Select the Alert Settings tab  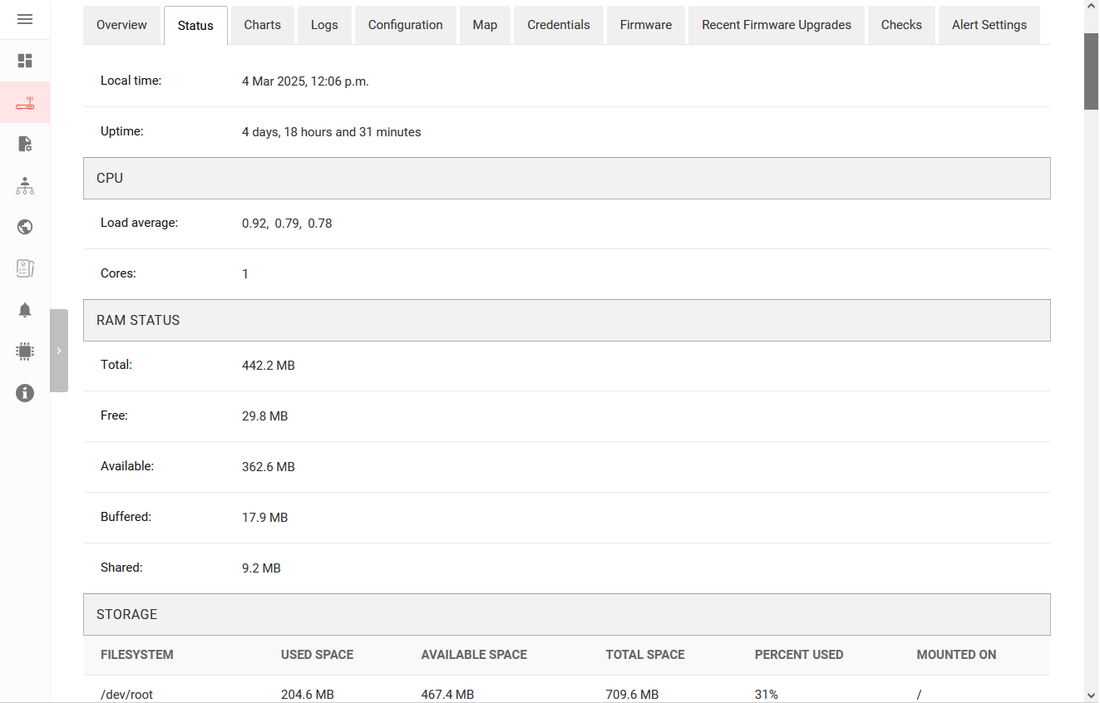989,25
